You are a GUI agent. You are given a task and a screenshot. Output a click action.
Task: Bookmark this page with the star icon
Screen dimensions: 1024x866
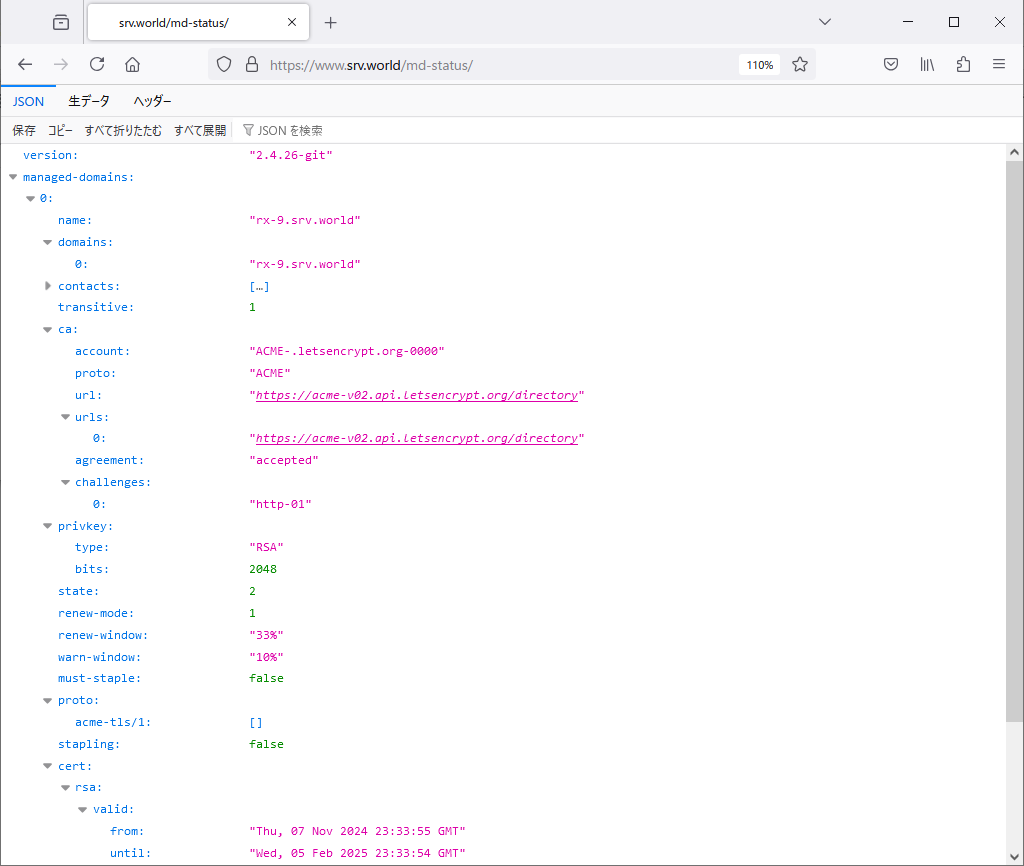pos(800,64)
